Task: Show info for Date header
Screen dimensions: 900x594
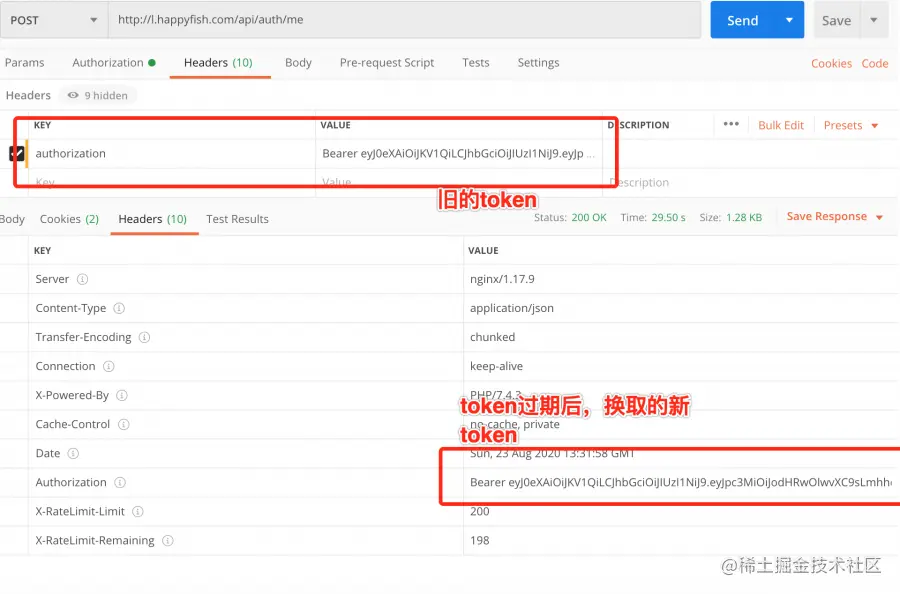Action: (x=73, y=453)
